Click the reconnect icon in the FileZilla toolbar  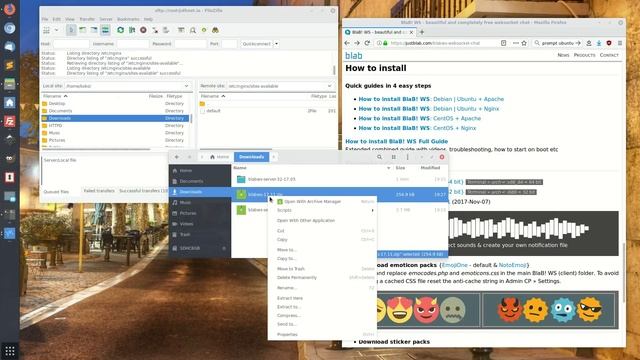pos(166,30)
